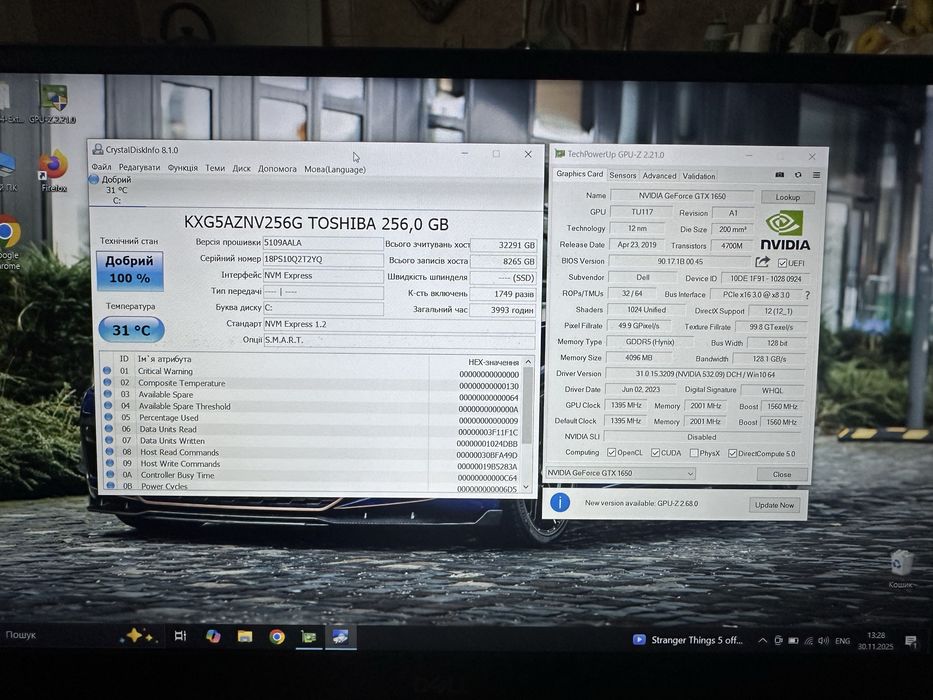Click the attribute list scroll down arrow
This screenshot has height=700, width=933.
click(x=526, y=487)
